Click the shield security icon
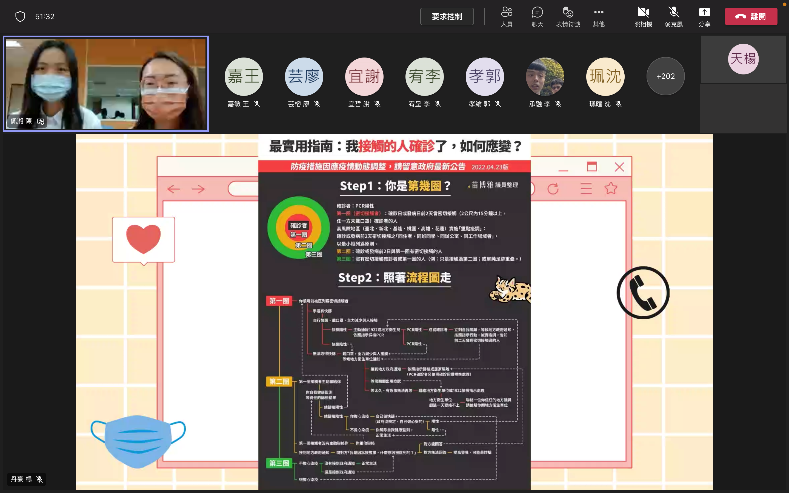789x493 pixels. point(20,17)
